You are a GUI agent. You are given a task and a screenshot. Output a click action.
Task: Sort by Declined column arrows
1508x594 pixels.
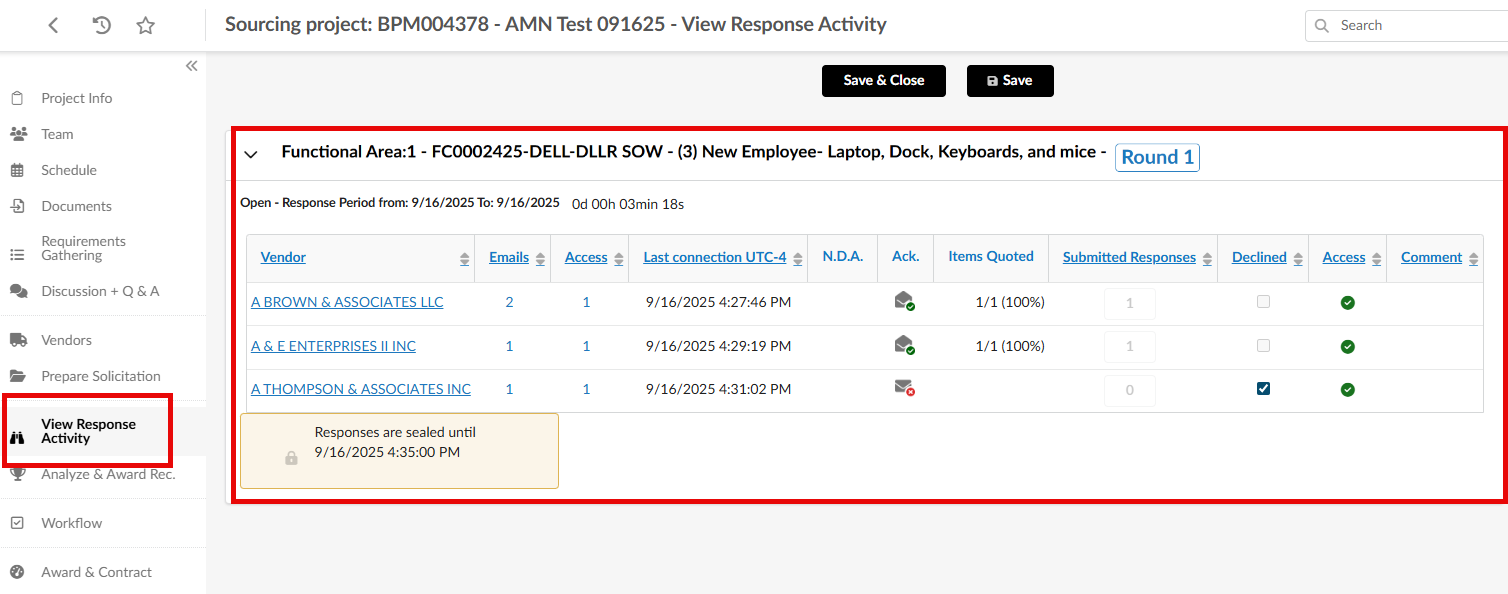(x=1298, y=259)
